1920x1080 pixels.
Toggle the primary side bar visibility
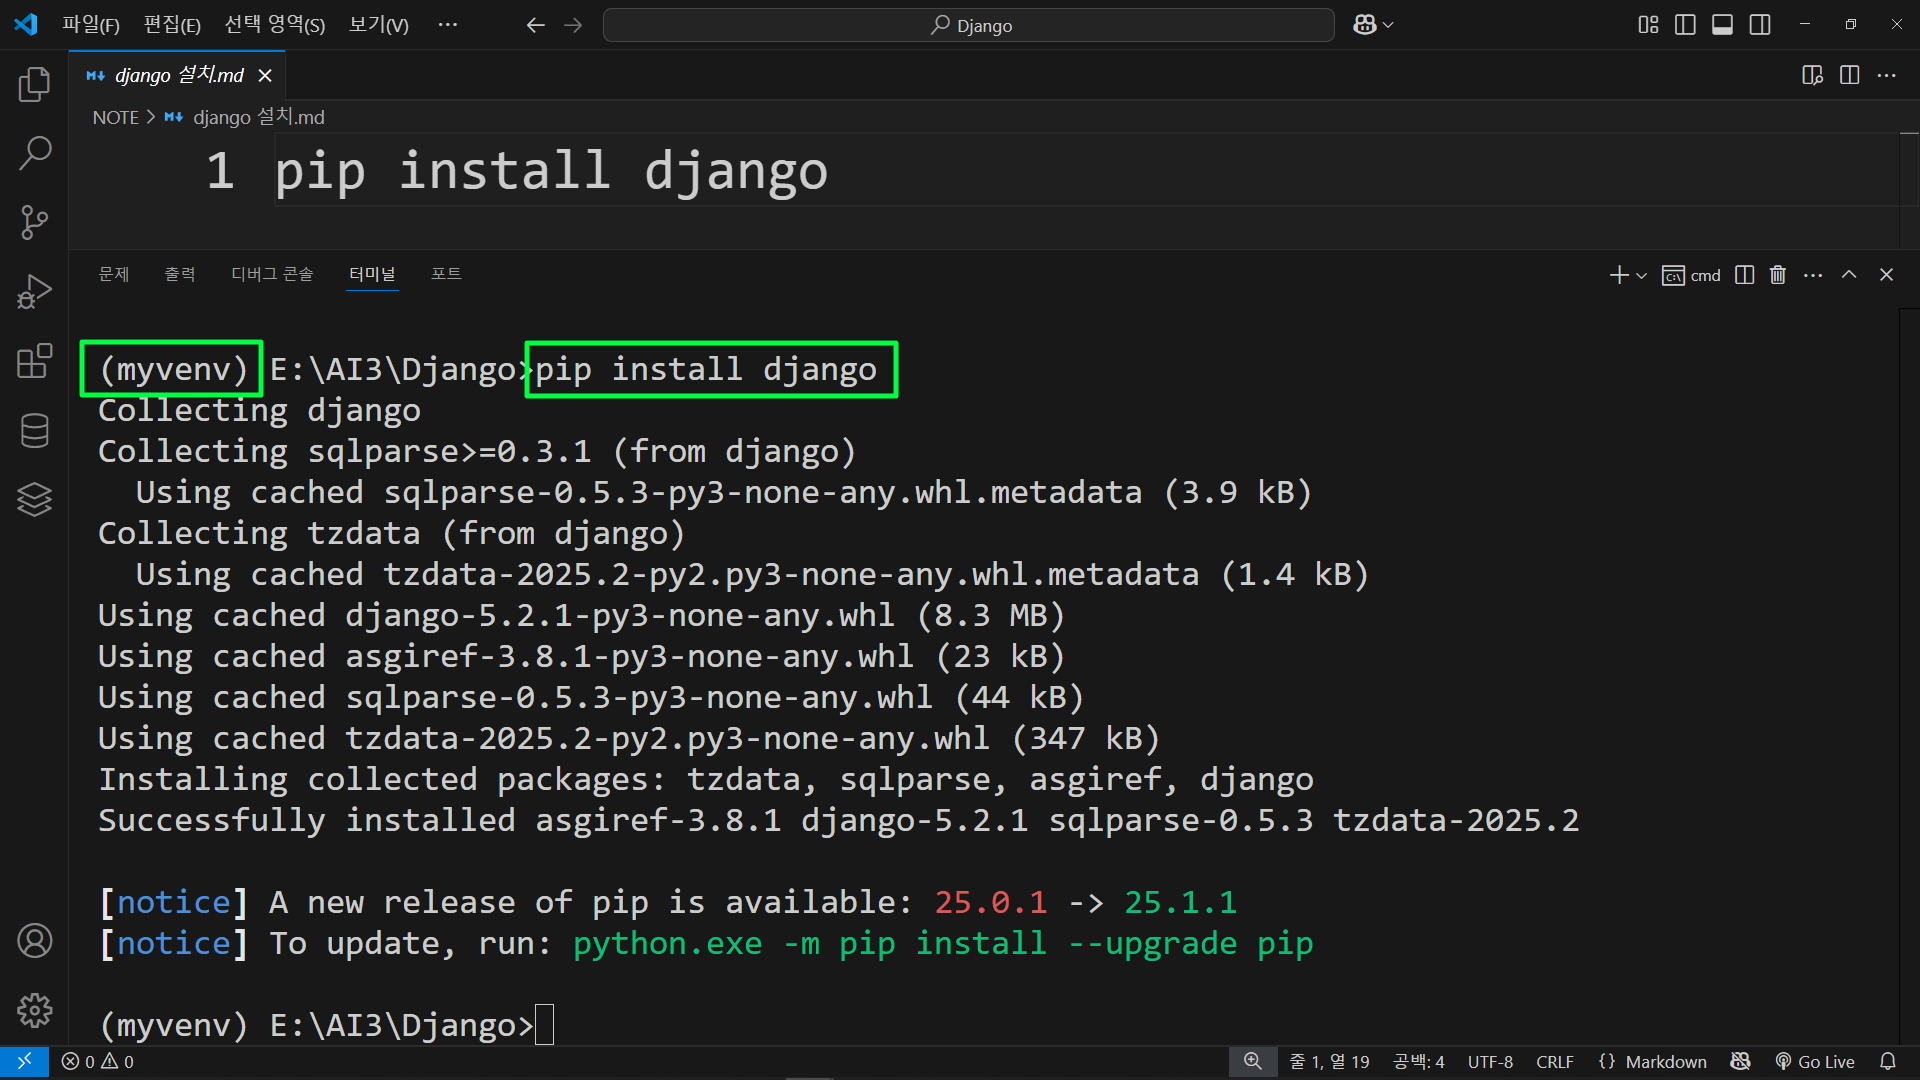(x=1685, y=25)
